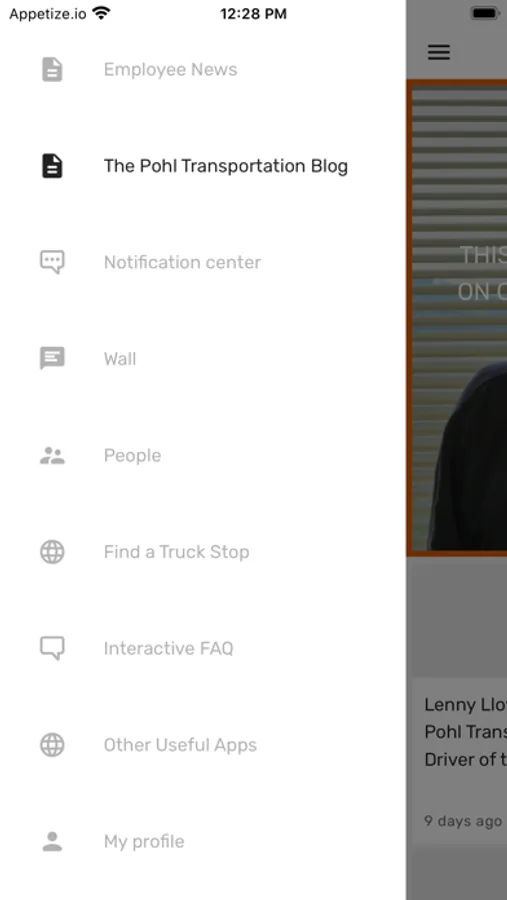Choose the Other Useful Apps label
This screenshot has height=900, width=507.
click(180, 745)
